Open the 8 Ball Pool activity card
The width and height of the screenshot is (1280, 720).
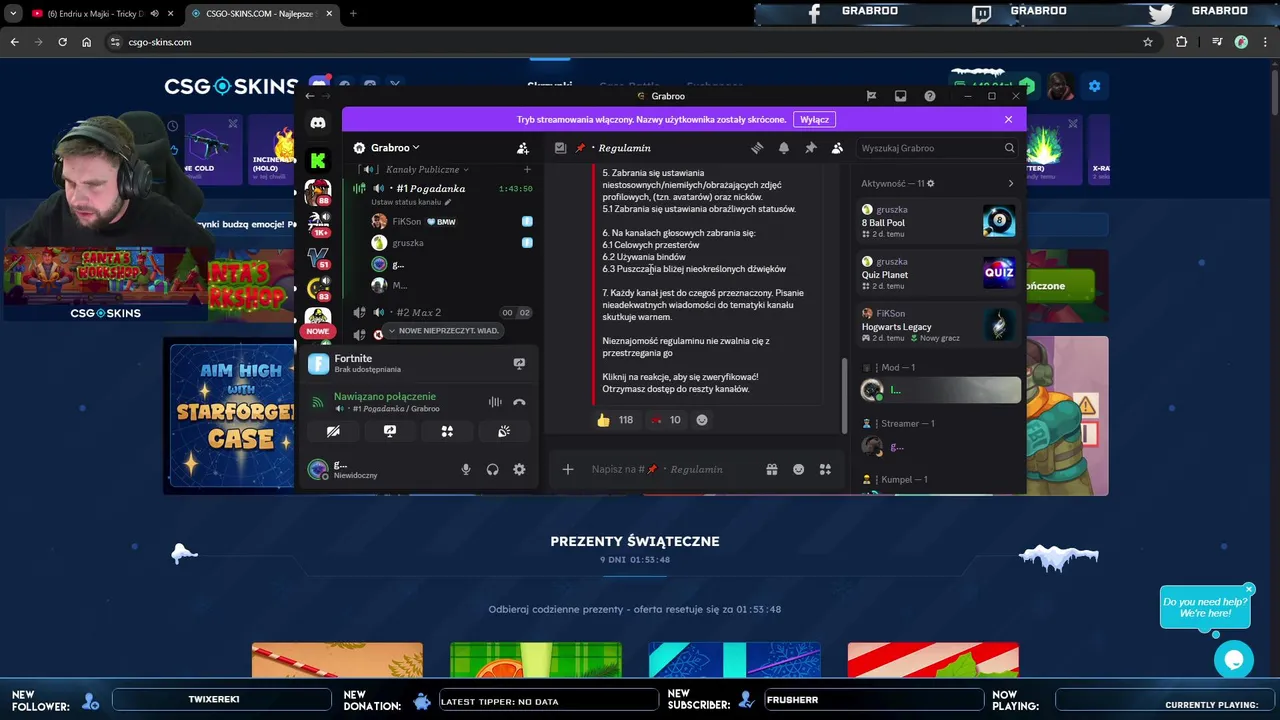coord(938,221)
